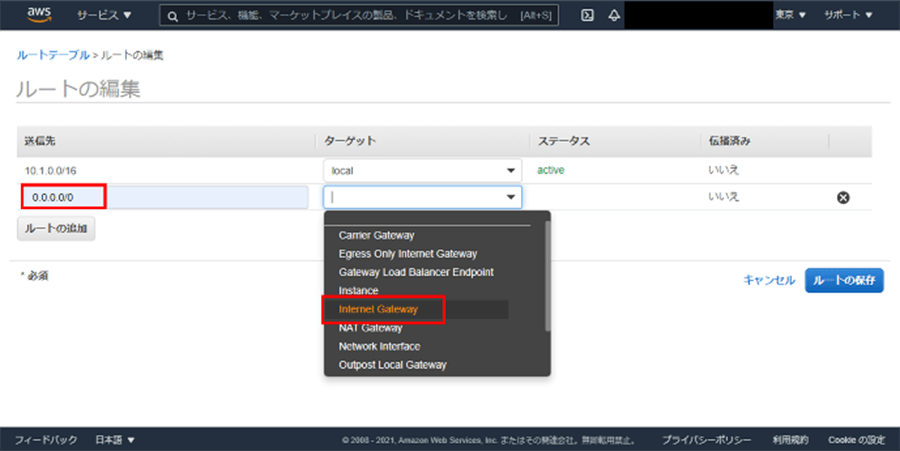Click the search magnifier icon
Viewport: 900px width, 451px height.
173,16
